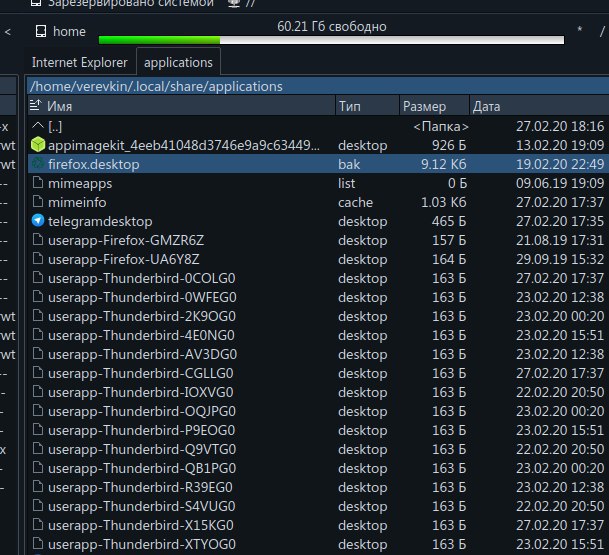Select the firefox.desktop bak file
Viewport: 609px width, 555px height.
[318, 164]
